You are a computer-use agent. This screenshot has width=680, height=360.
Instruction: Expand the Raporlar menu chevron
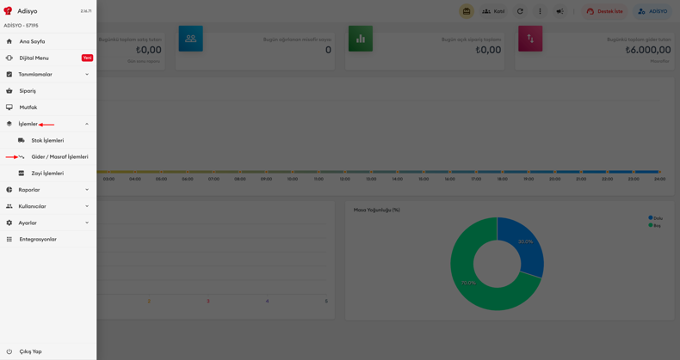click(87, 190)
